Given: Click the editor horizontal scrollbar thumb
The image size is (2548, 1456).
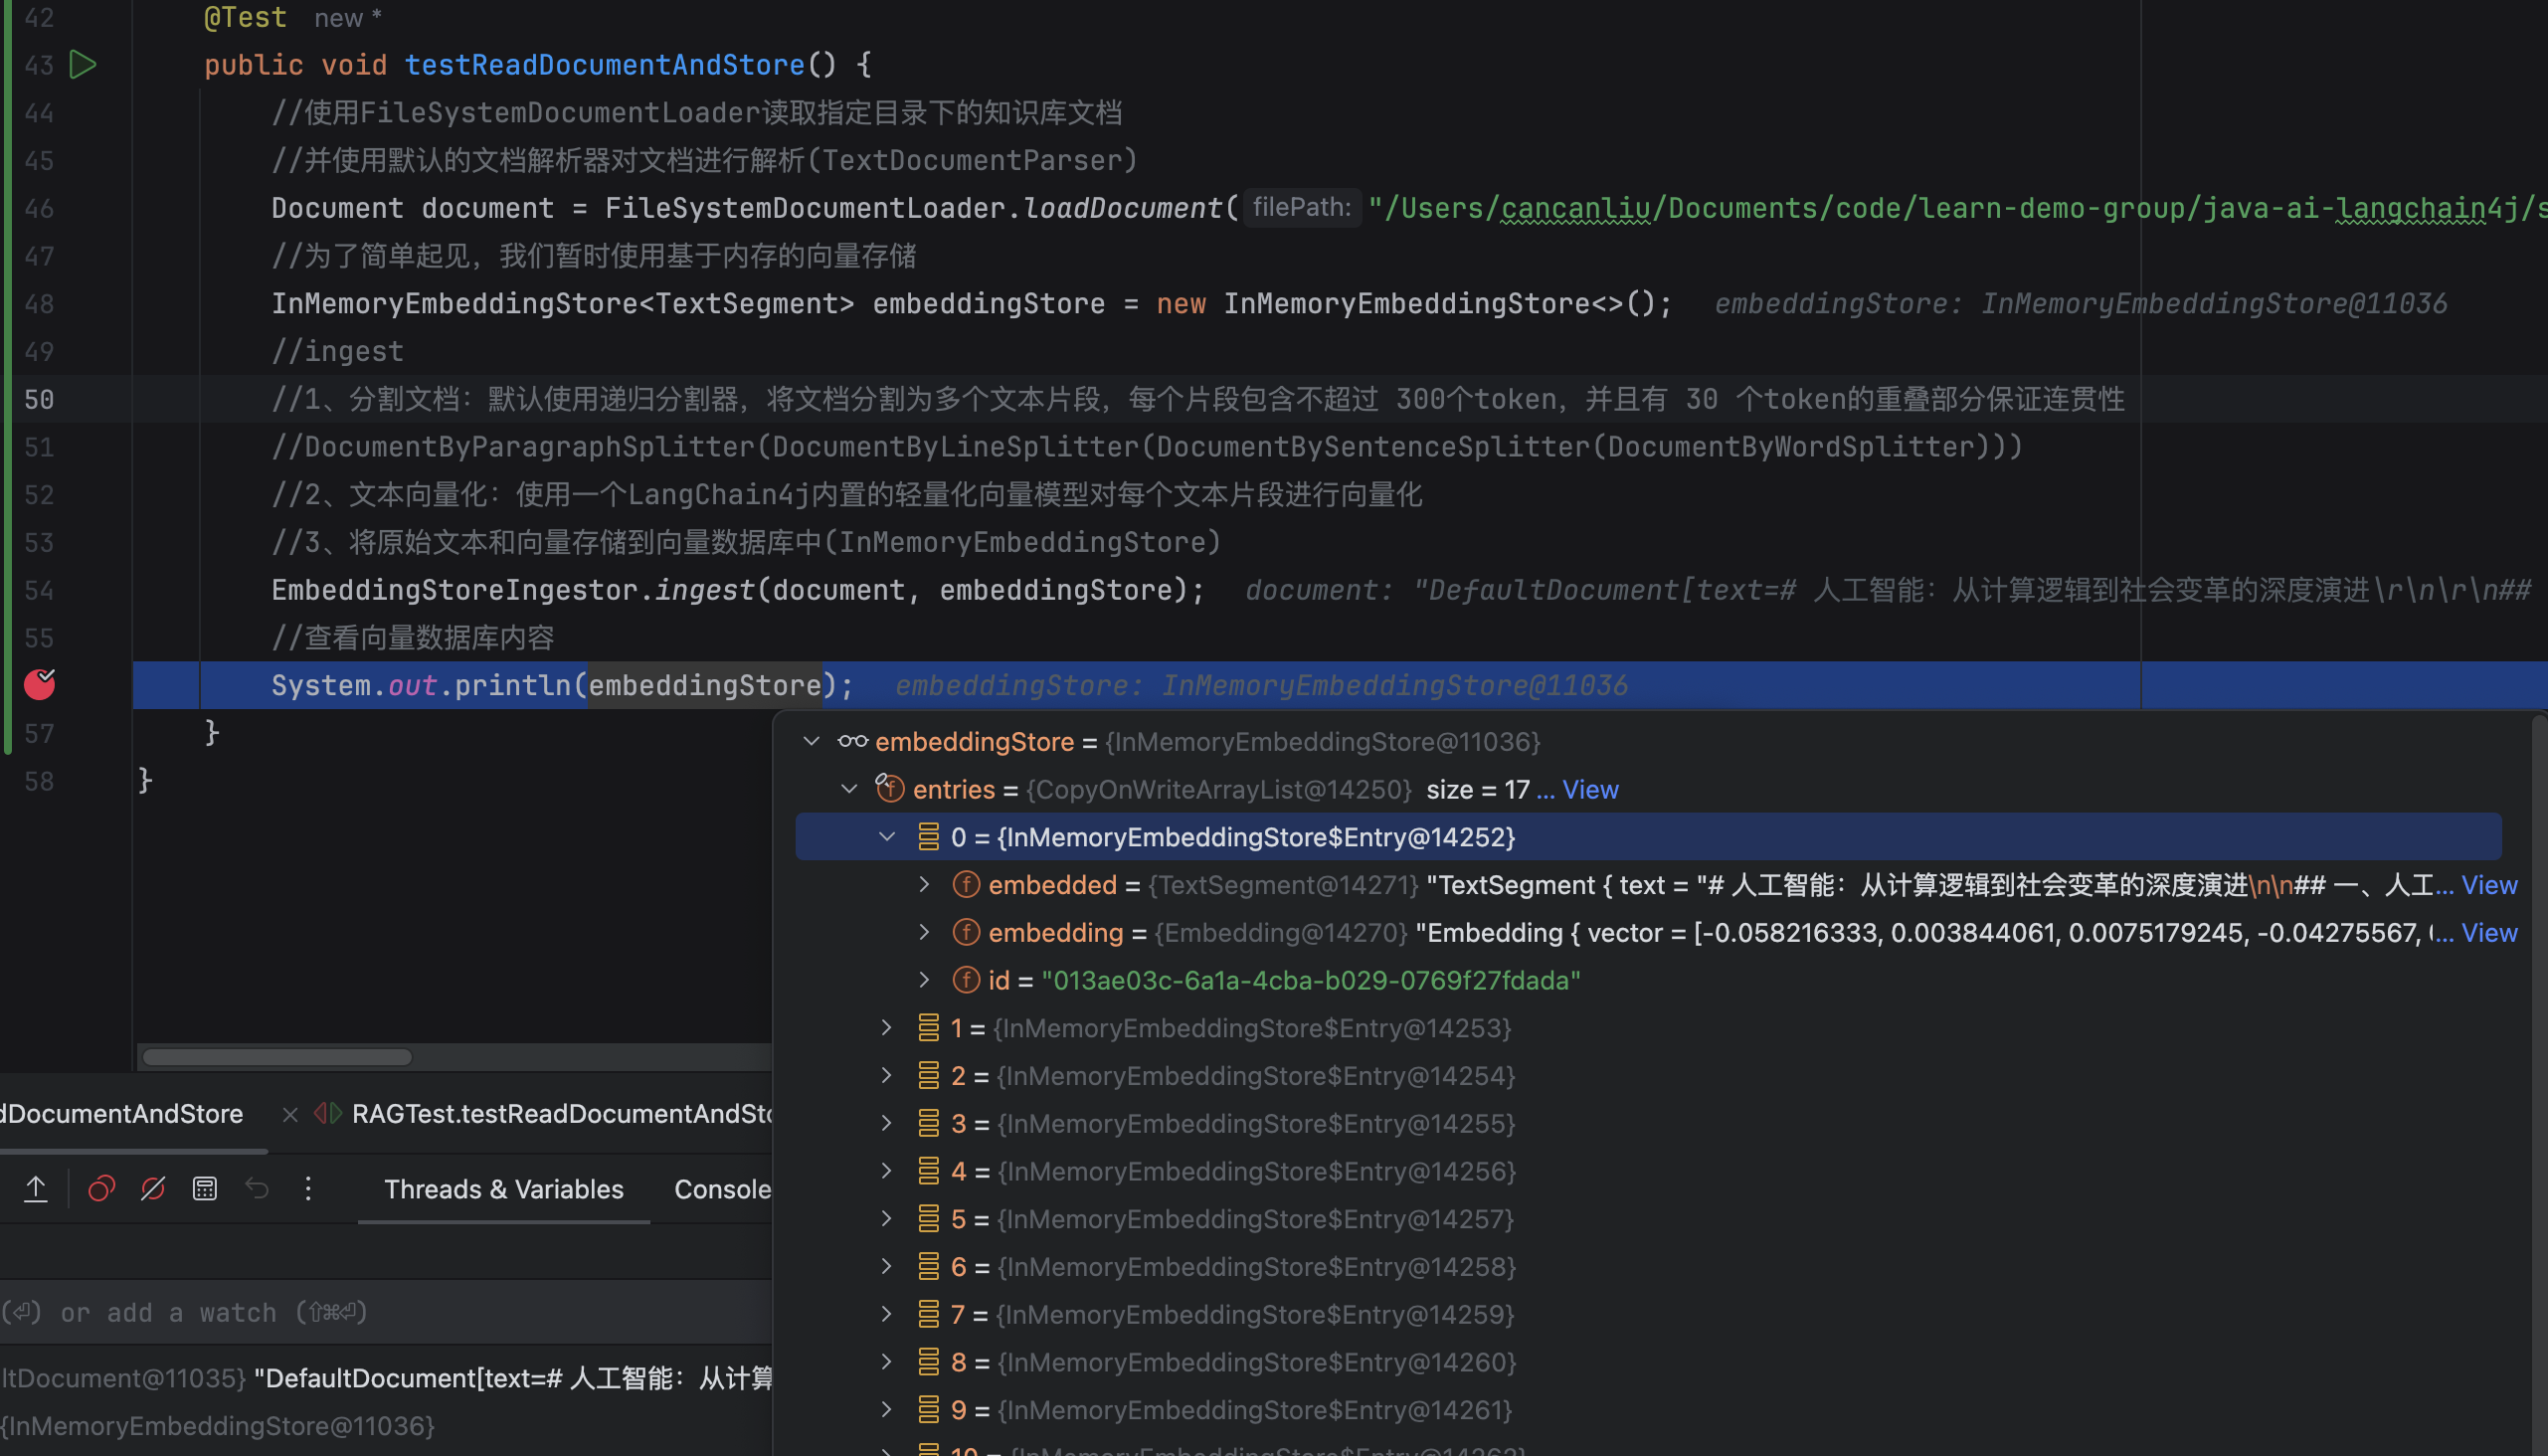Looking at the screenshot, I should 277,1057.
